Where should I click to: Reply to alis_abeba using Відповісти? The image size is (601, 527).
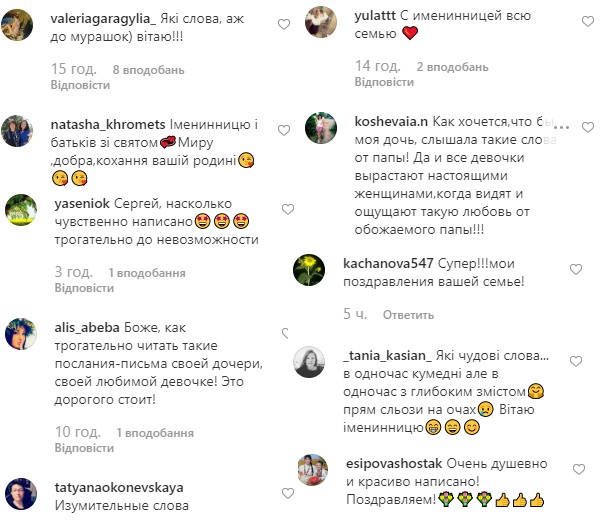pos(84,448)
